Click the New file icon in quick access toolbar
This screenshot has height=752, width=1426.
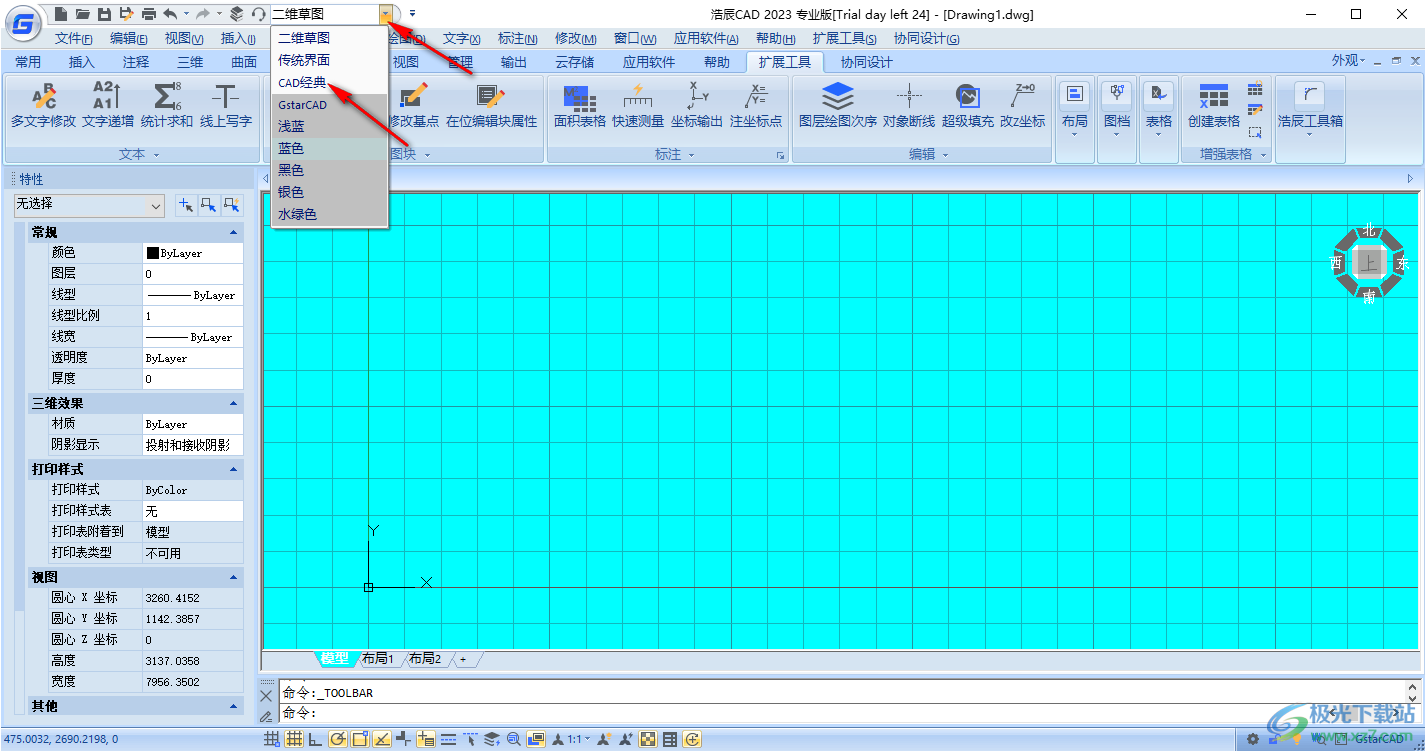62,14
